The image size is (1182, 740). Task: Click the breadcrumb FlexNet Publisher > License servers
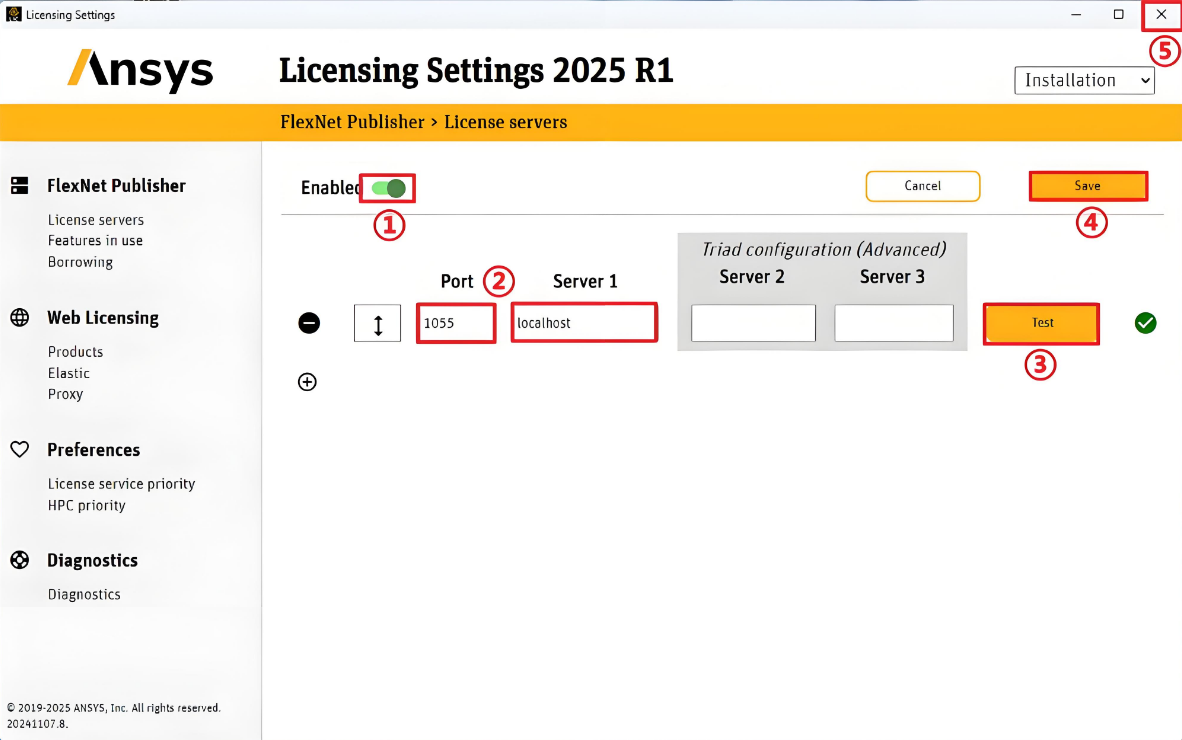click(x=424, y=122)
